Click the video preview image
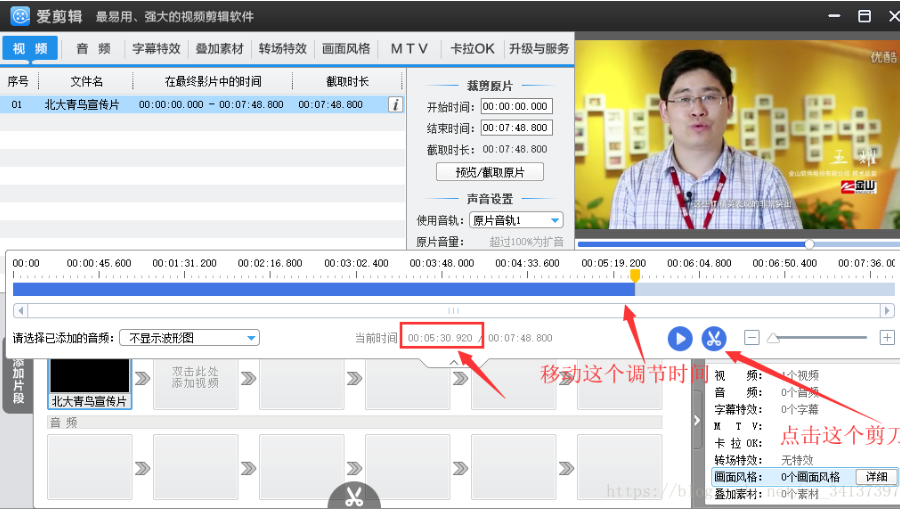The width and height of the screenshot is (900, 509). (738, 135)
